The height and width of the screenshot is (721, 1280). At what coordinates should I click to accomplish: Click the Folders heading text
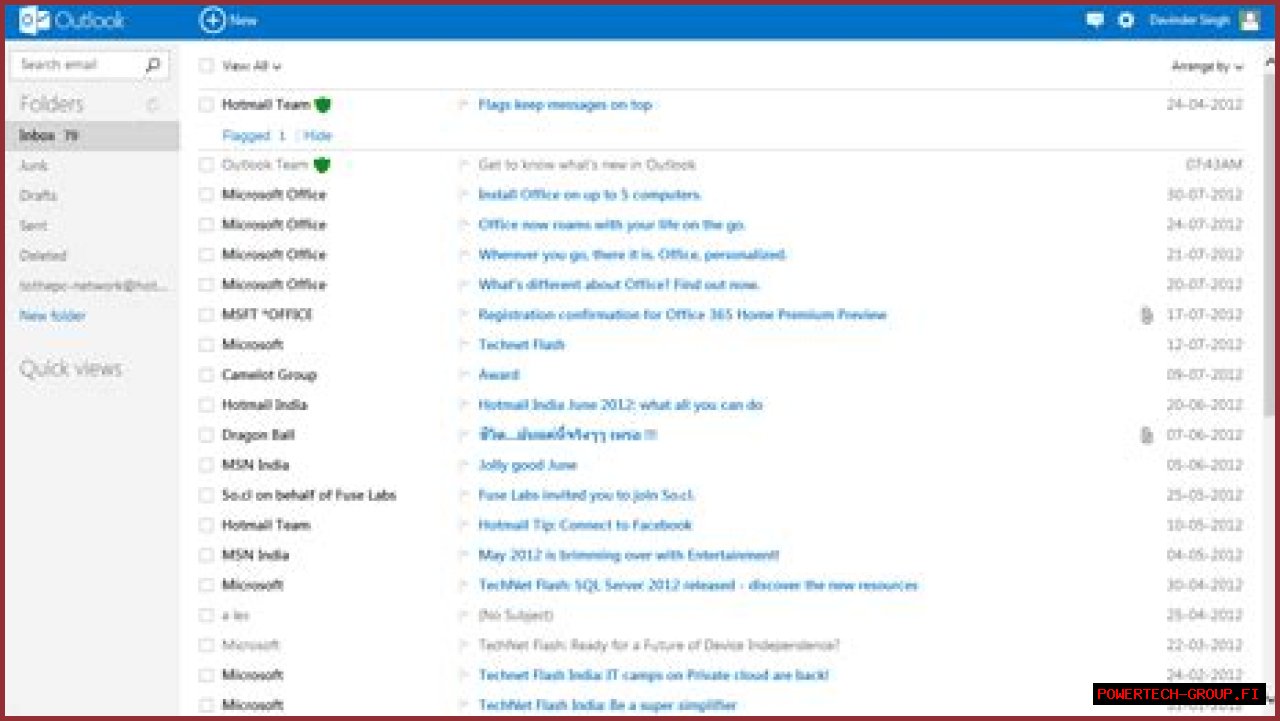coord(52,104)
